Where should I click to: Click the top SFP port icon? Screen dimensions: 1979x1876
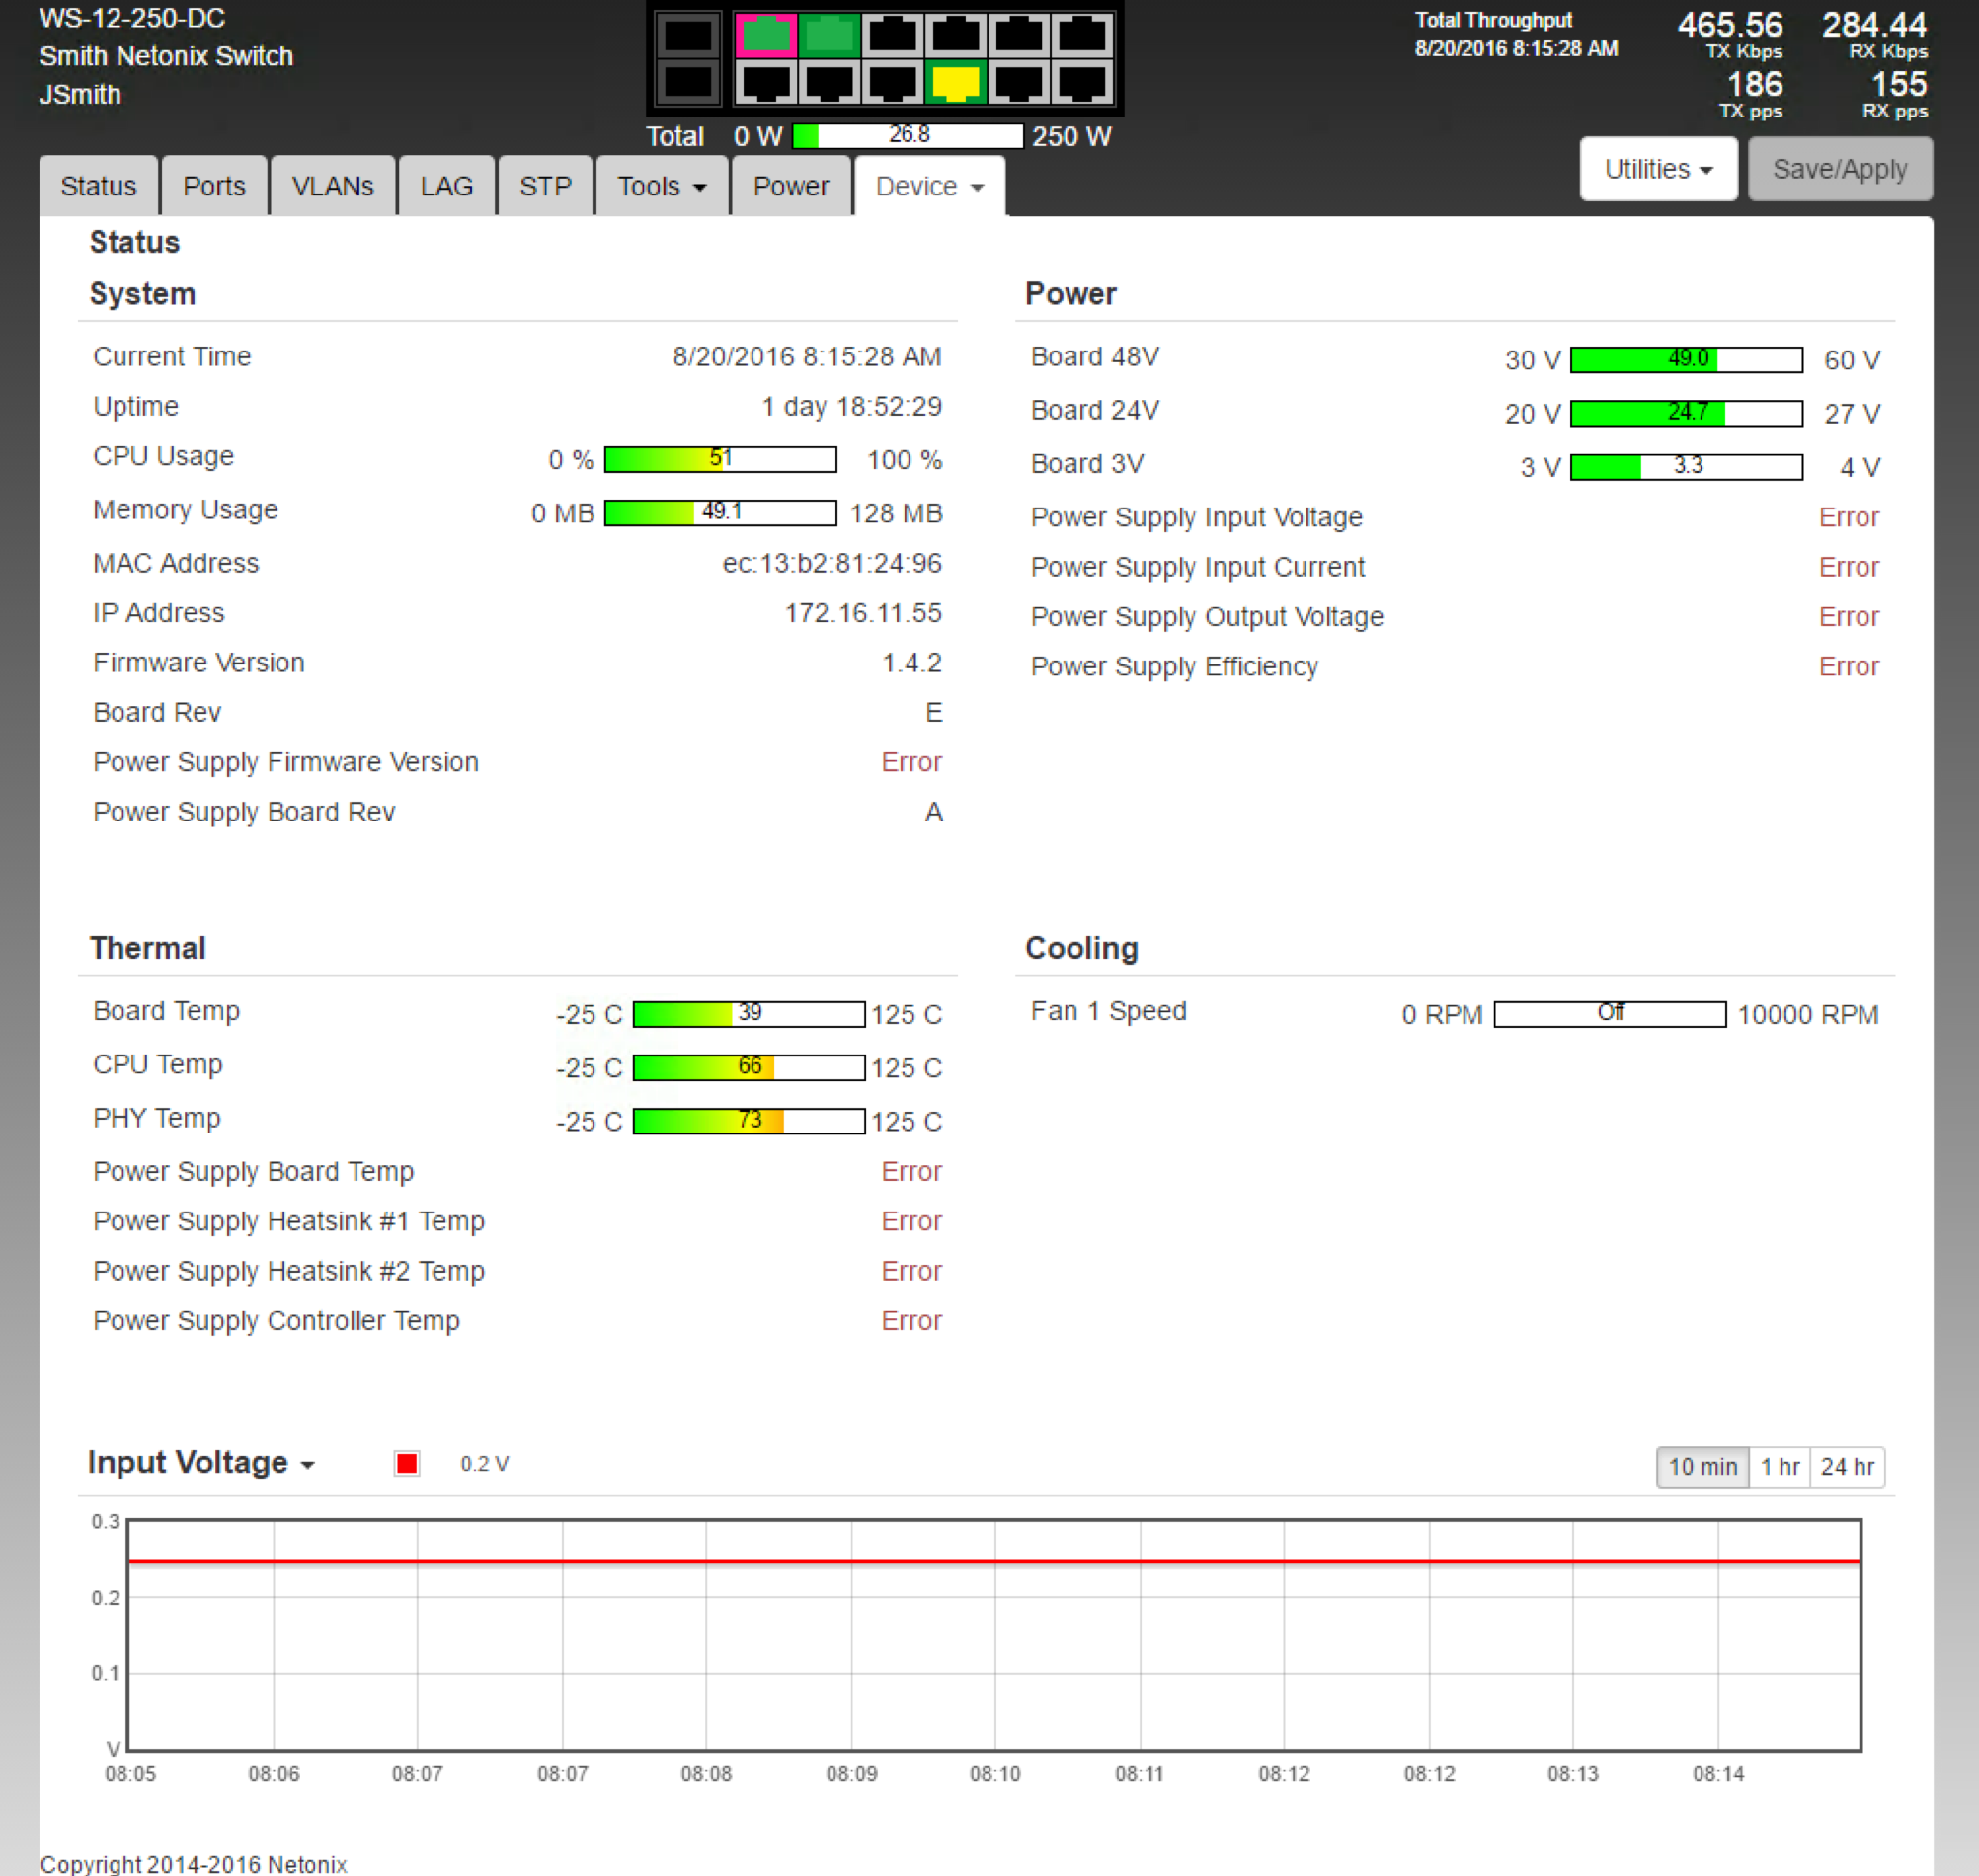tap(687, 36)
